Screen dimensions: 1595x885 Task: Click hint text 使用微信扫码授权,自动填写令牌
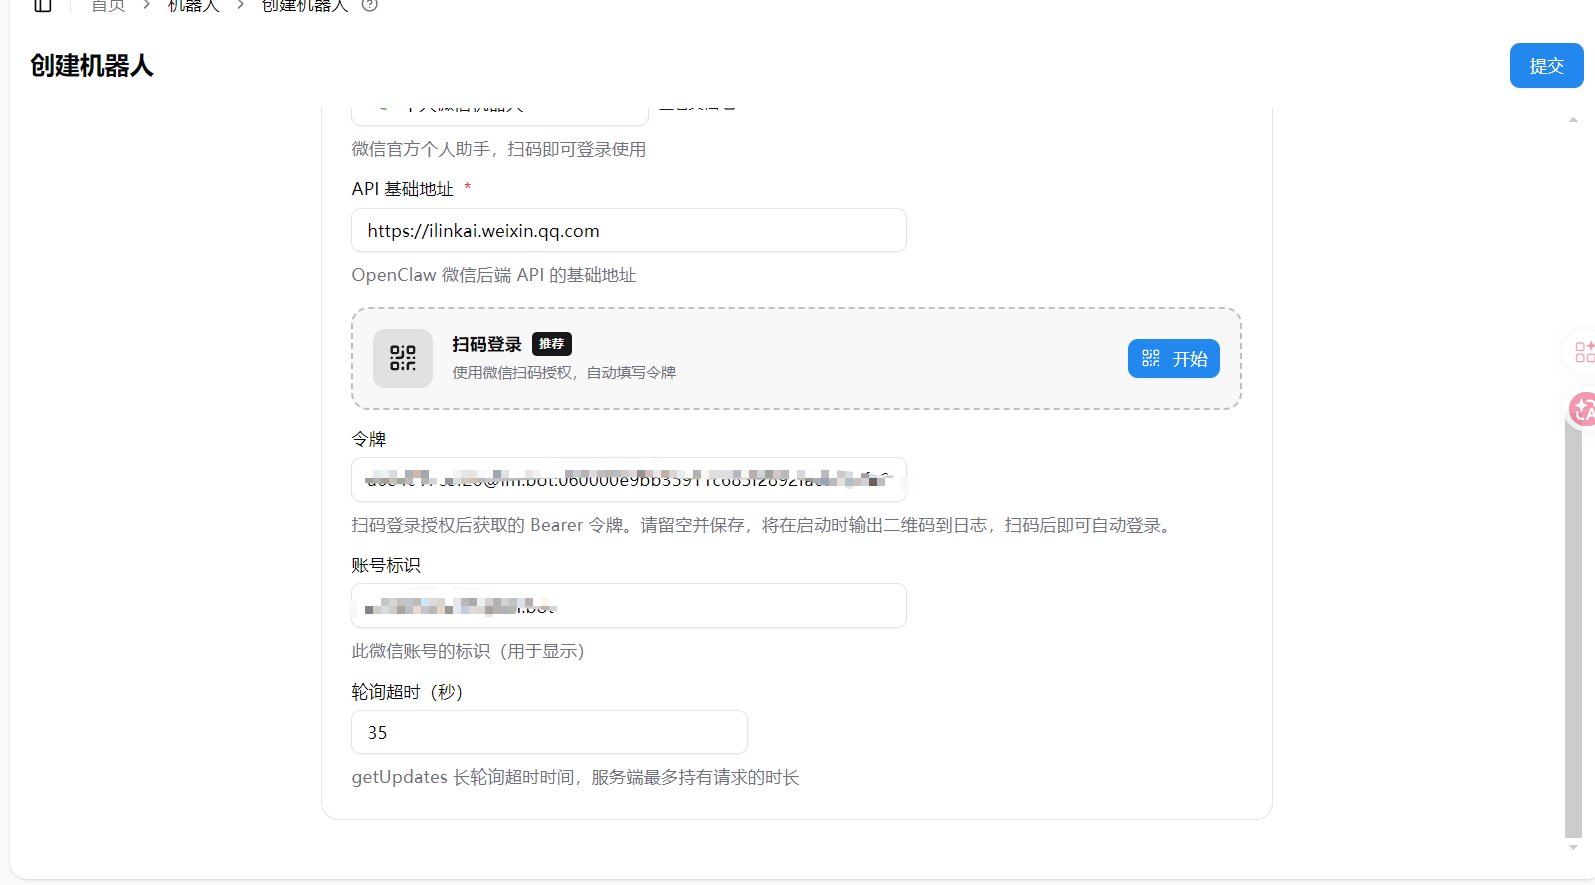[564, 372]
